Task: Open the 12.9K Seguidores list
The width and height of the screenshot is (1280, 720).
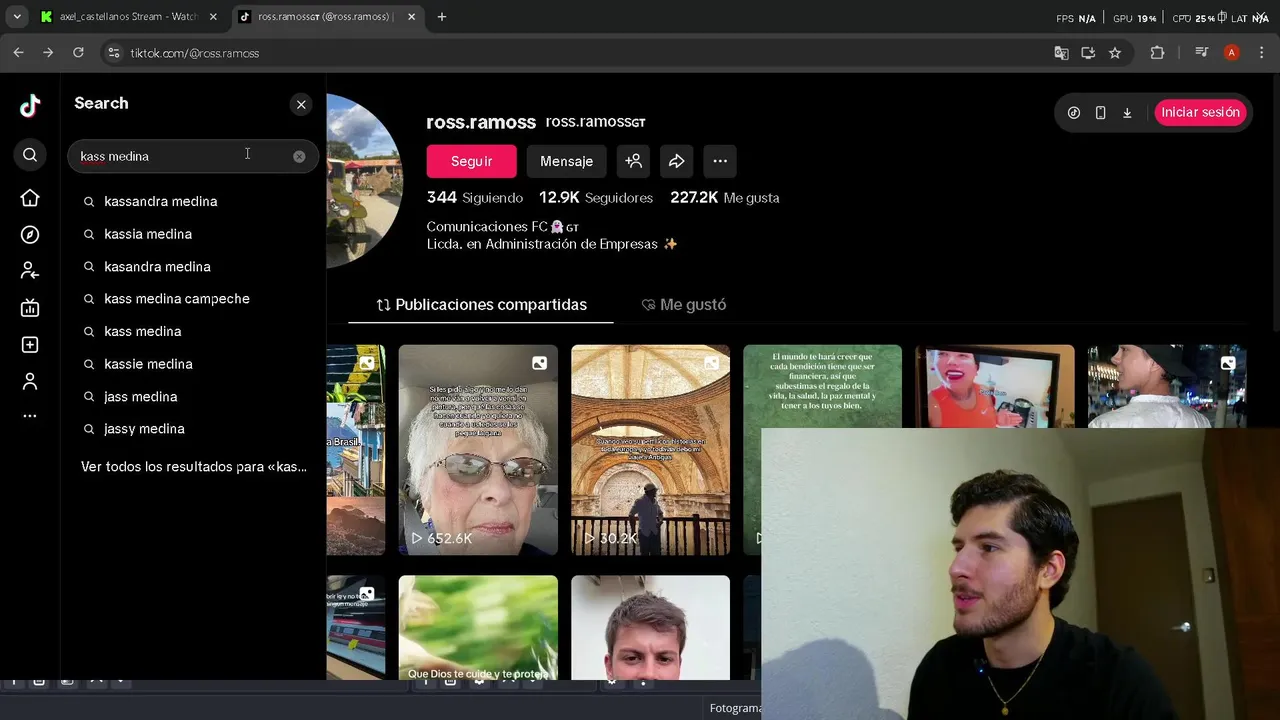Action: coord(596,198)
